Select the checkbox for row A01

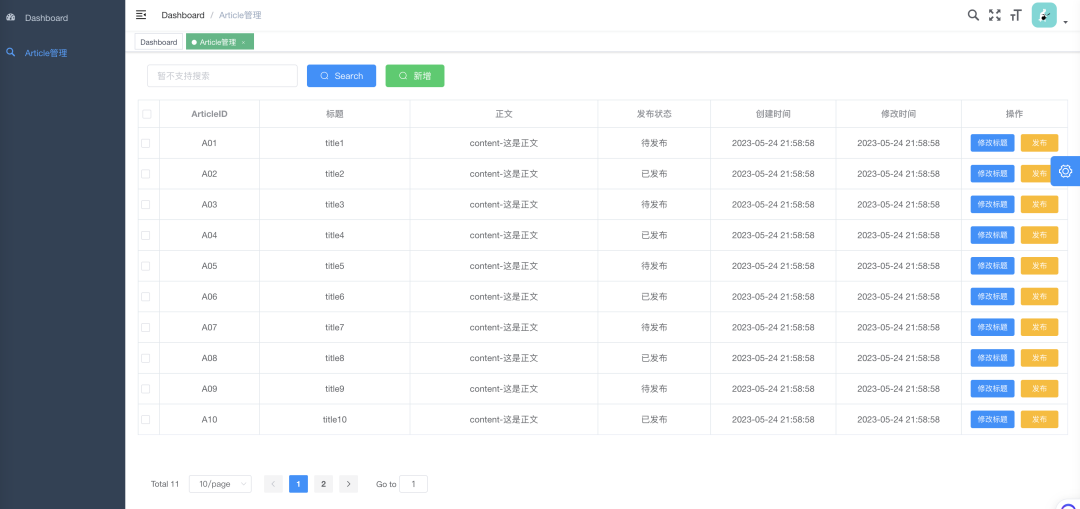pos(146,143)
